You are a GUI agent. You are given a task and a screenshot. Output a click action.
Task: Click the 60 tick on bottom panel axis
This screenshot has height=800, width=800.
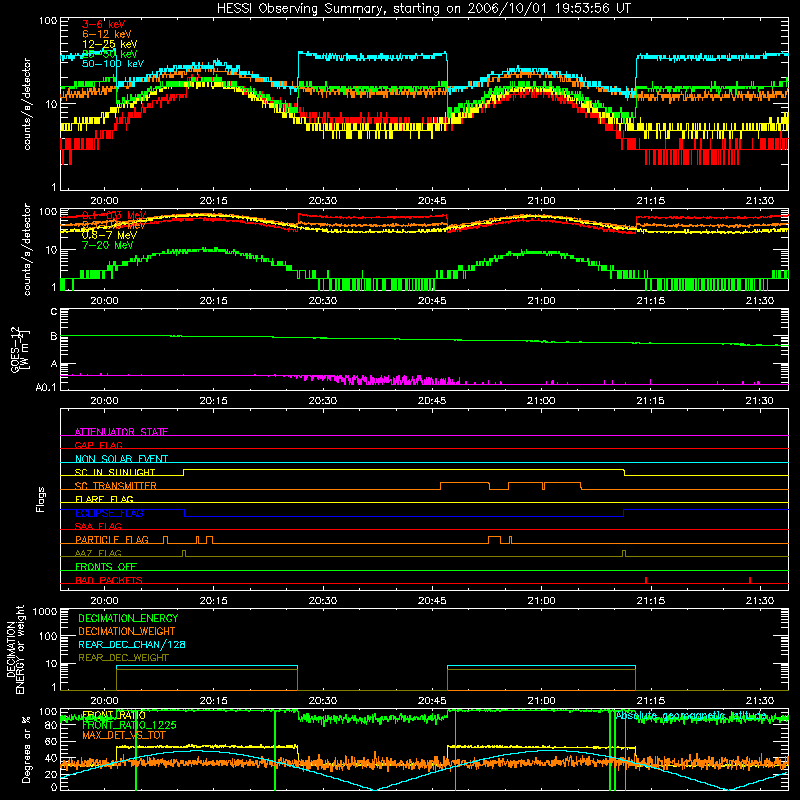[x=51, y=741]
